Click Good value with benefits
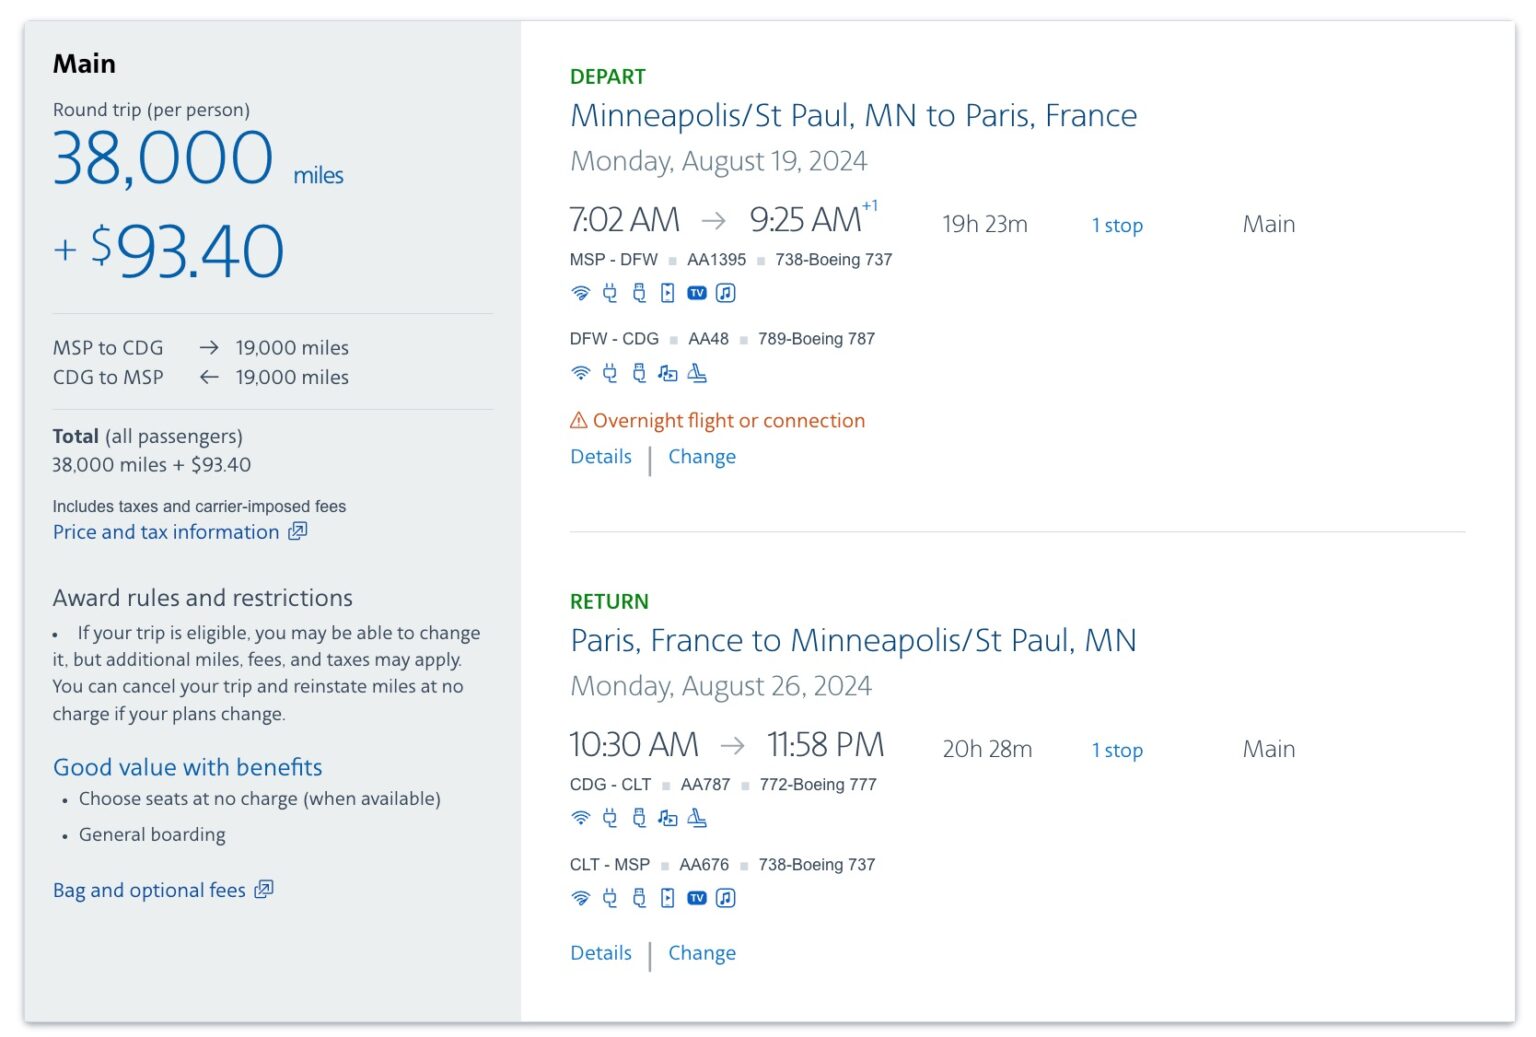Viewport: 1536px width, 1037px height. tap(187, 766)
